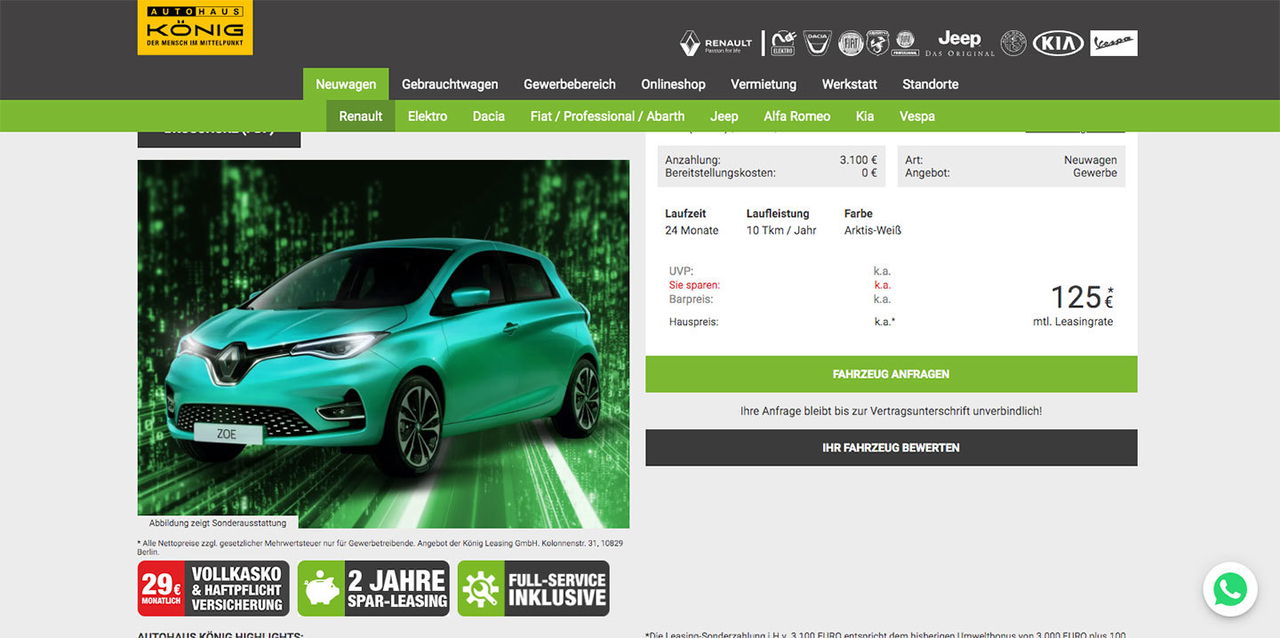Click the Barpreis label
The image size is (1280, 638).
[692, 299]
